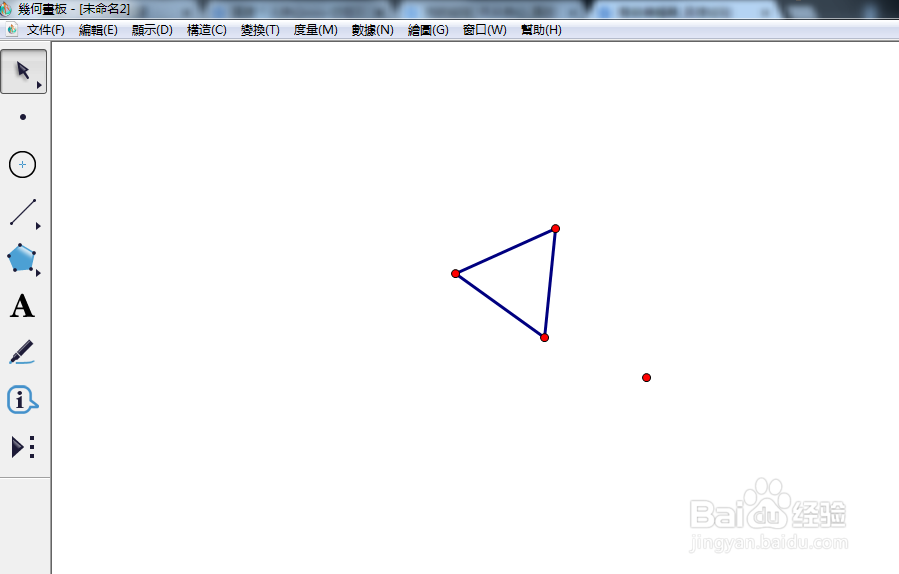Select the Polygon tool
The height and width of the screenshot is (574, 899).
[21, 258]
